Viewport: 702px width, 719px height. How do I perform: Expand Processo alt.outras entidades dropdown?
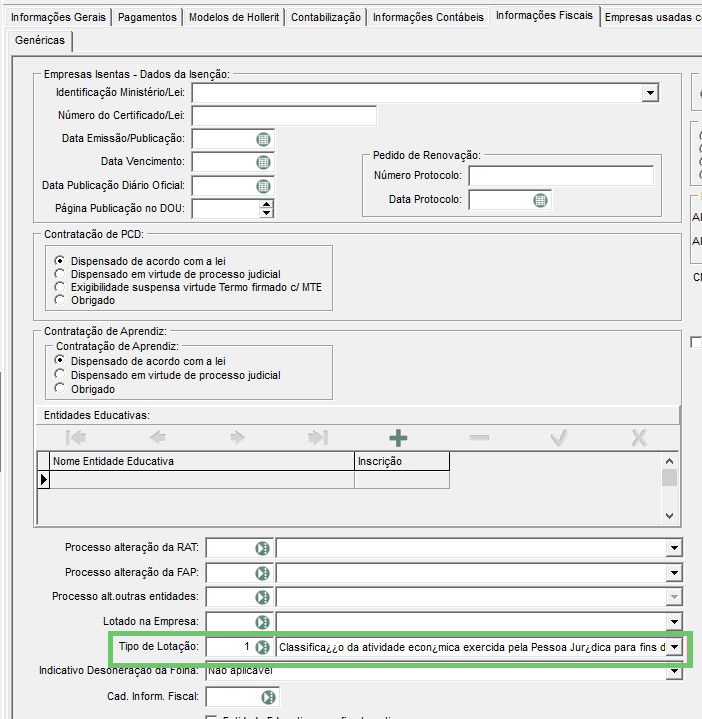[674, 597]
